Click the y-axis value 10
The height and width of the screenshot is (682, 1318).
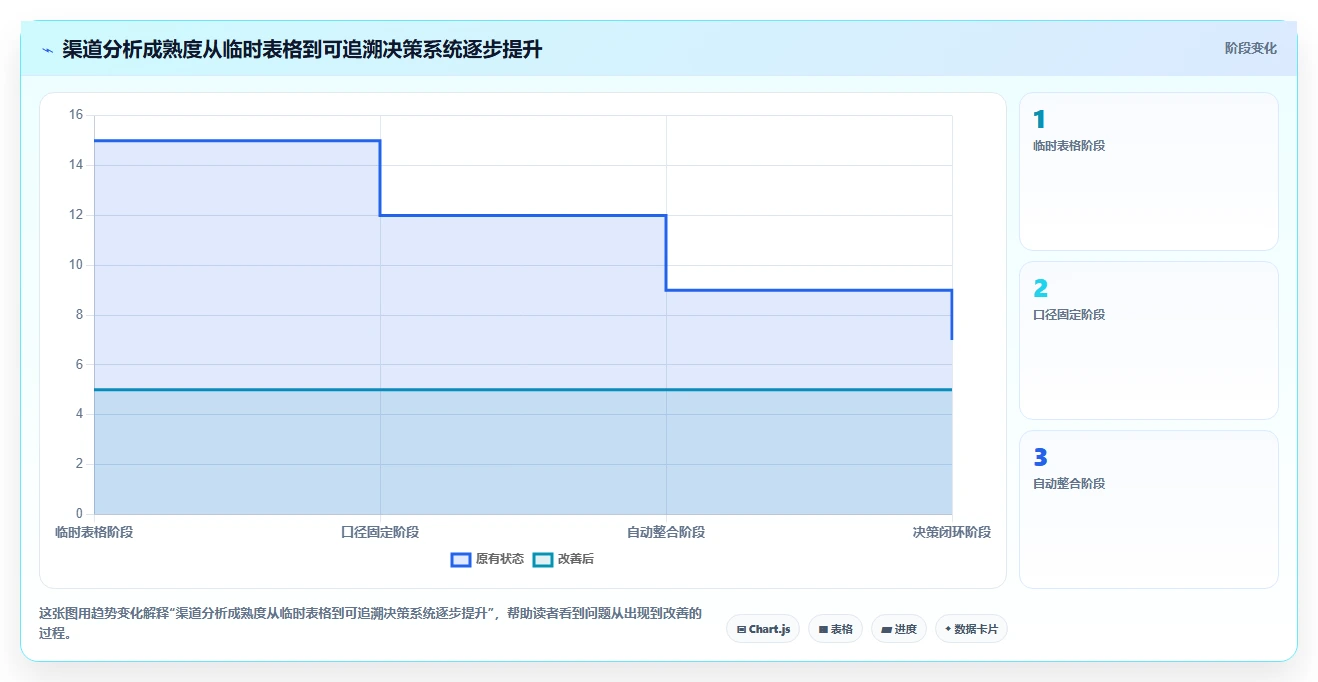[76, 265]
